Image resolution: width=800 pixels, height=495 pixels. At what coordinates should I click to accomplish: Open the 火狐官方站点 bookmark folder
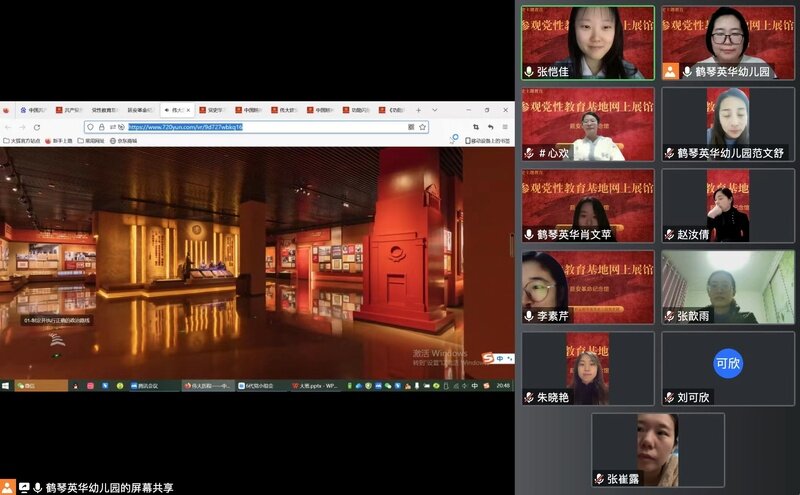pyautogui.click(x=21, y=141)
